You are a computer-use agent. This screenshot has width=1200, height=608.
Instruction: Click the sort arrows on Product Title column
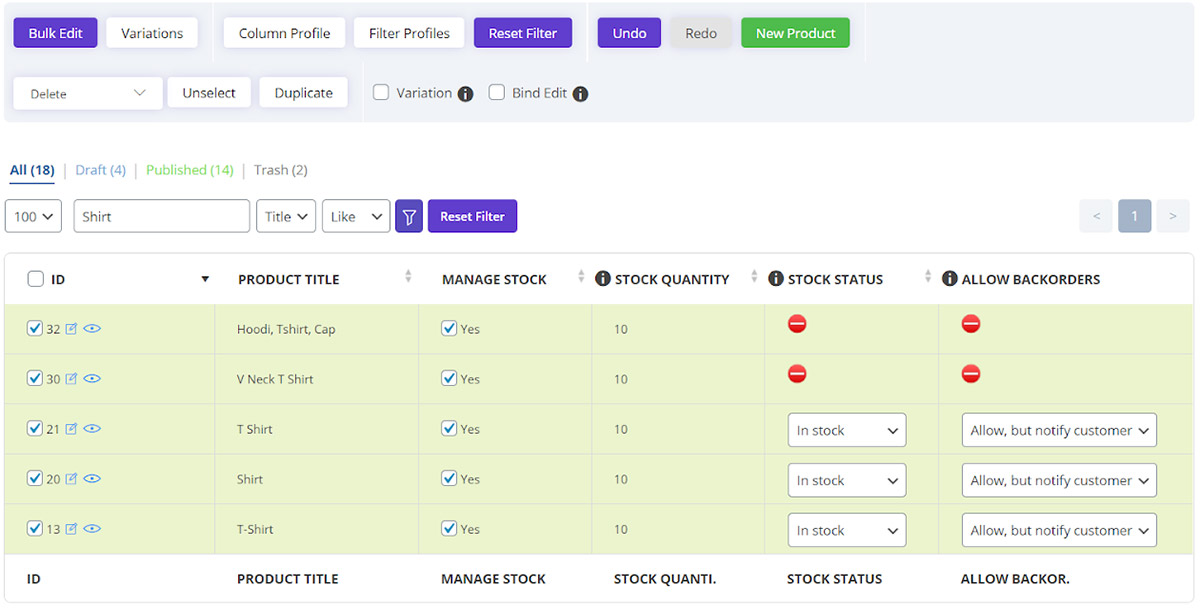409,278
